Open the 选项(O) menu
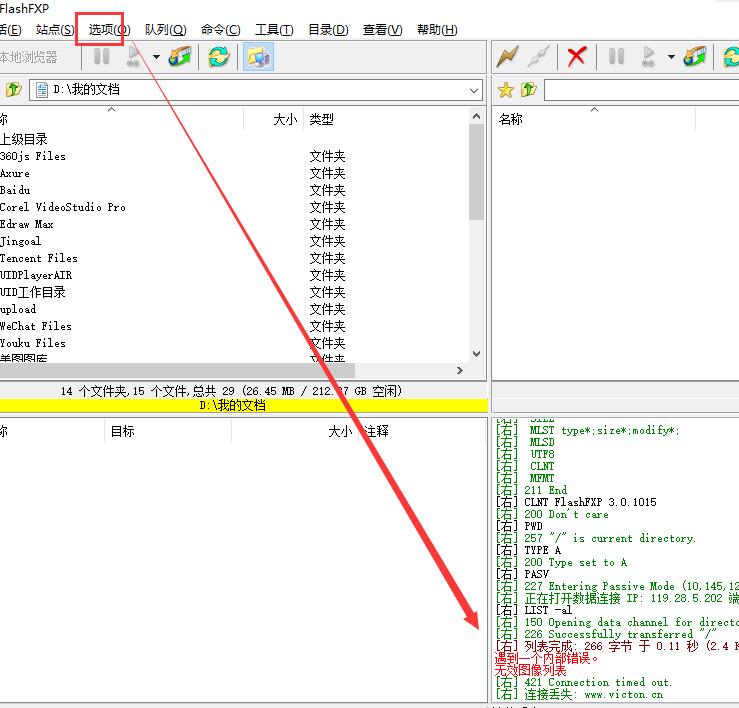Screen dimensions: 739x708 pyautogui.click(x=109, y=30)
